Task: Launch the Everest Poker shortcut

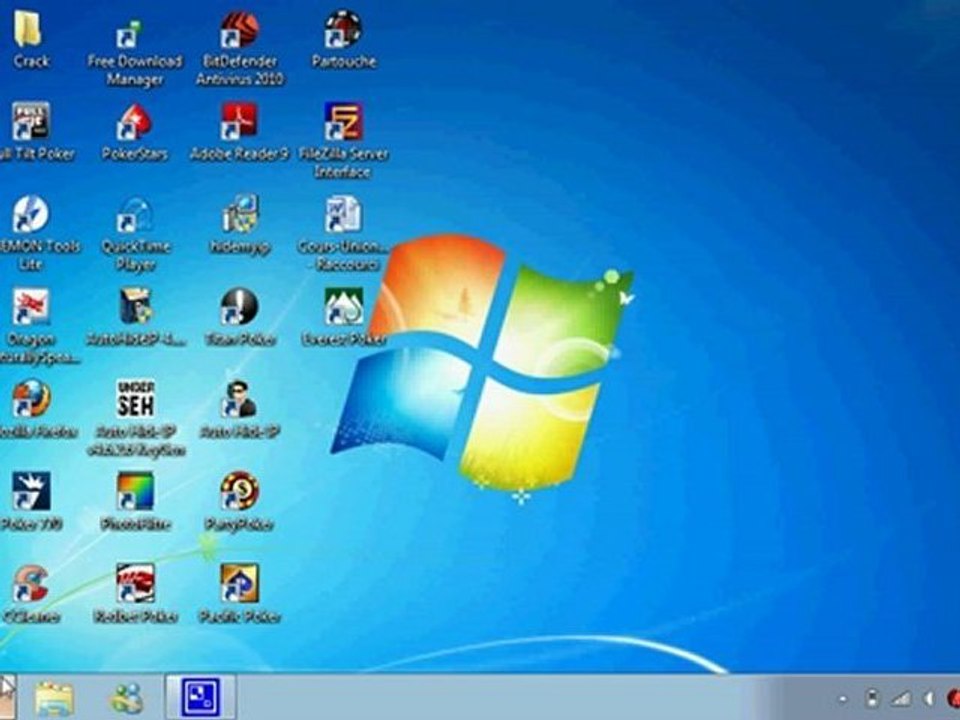Action: coord(343,306)
